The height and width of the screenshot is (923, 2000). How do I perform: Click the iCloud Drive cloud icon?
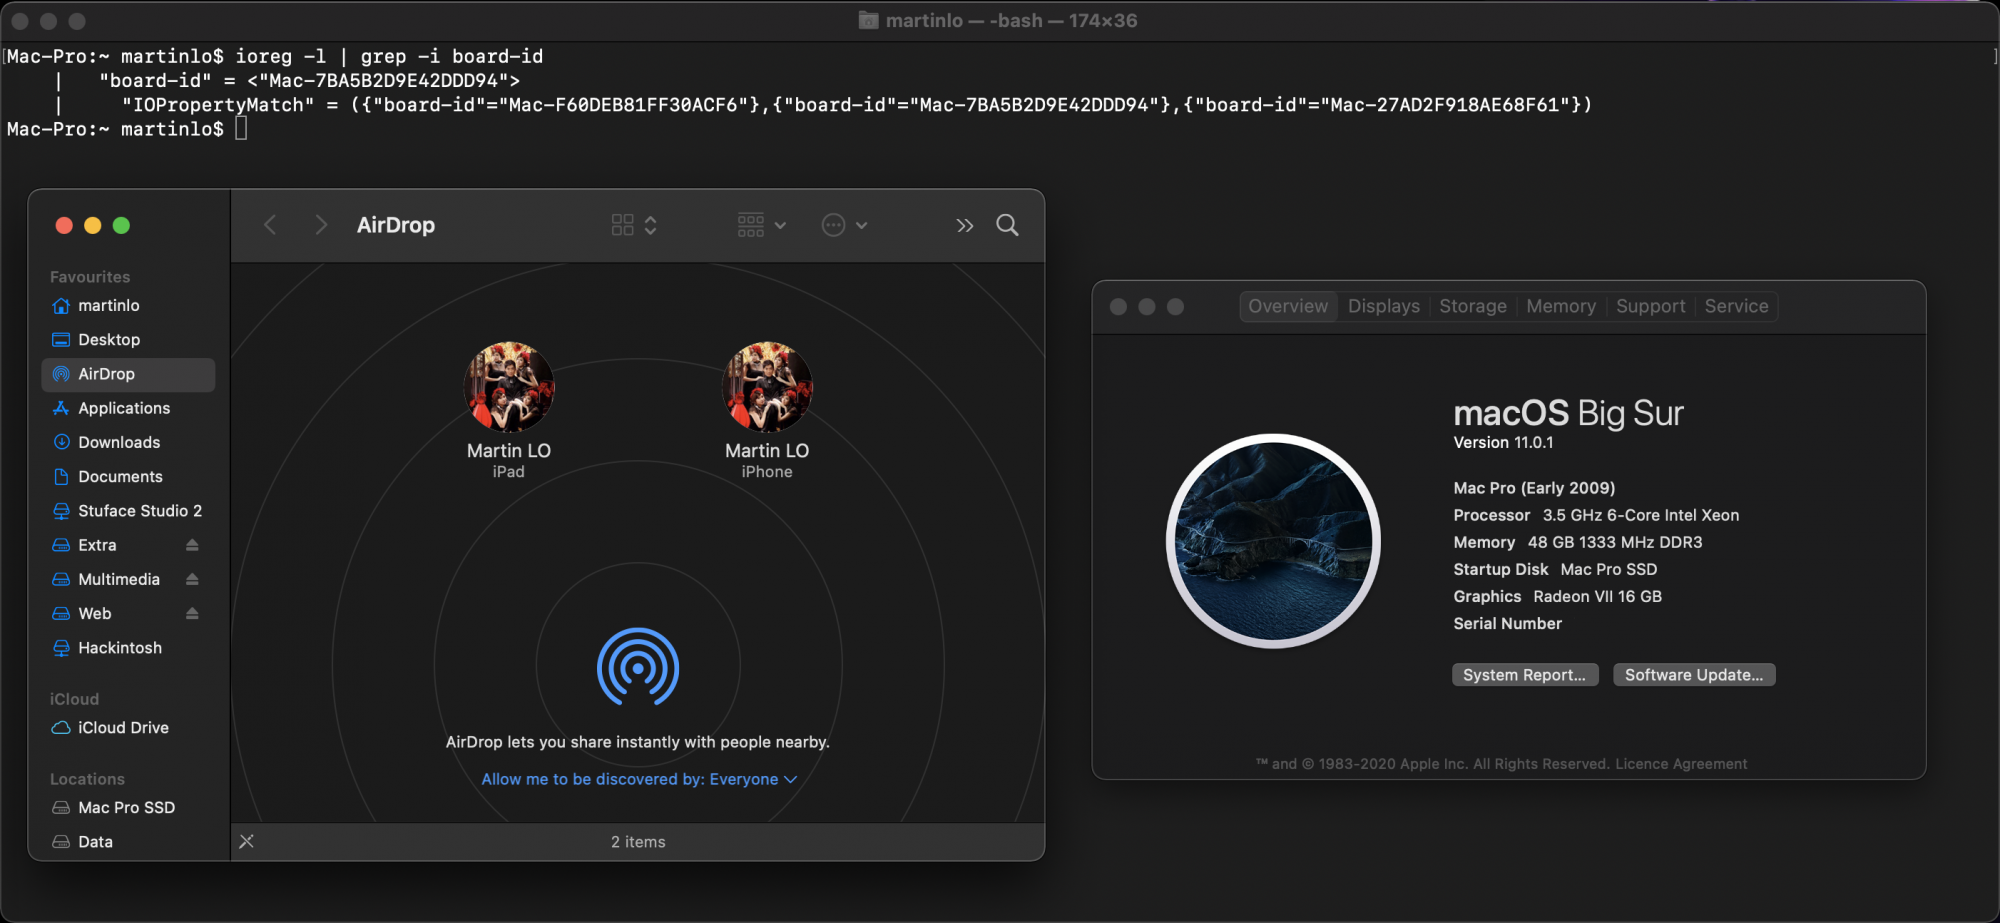click(61, 728)
